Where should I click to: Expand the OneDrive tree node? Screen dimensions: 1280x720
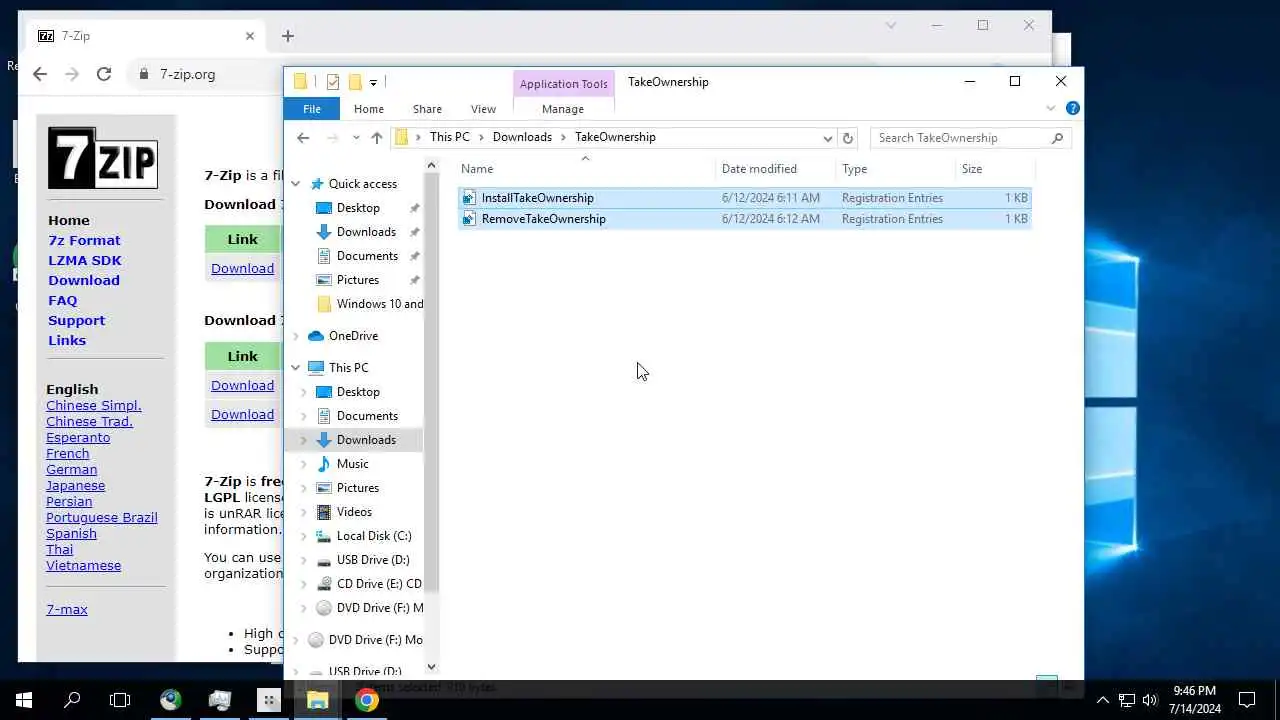pos(296,336)
